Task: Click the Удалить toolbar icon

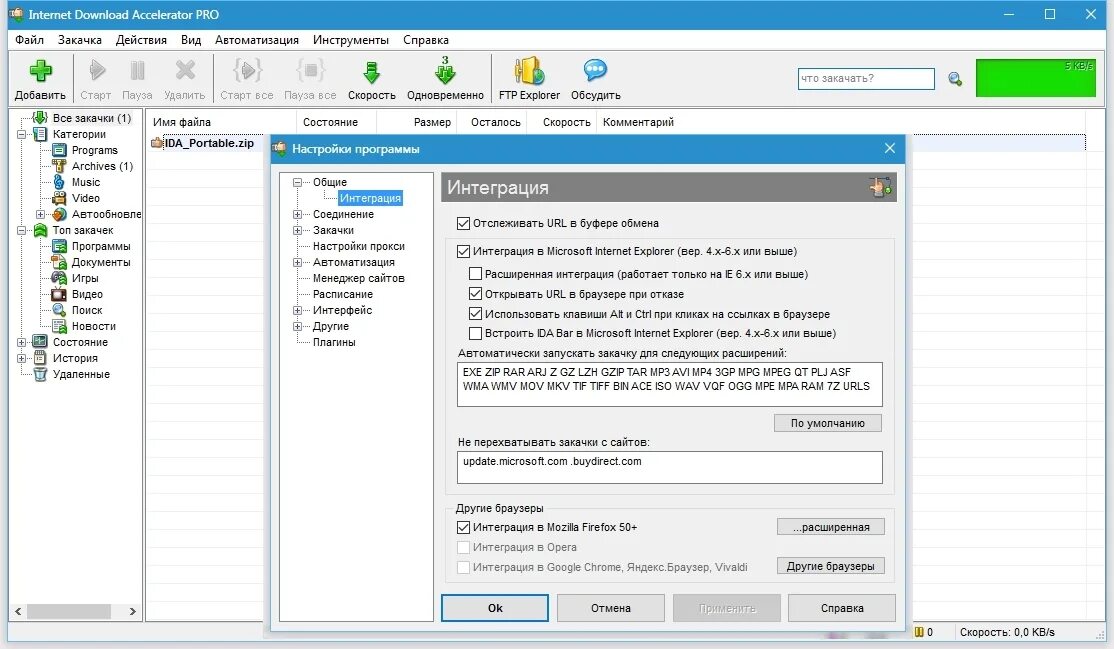Action: (x=185, y=70)
